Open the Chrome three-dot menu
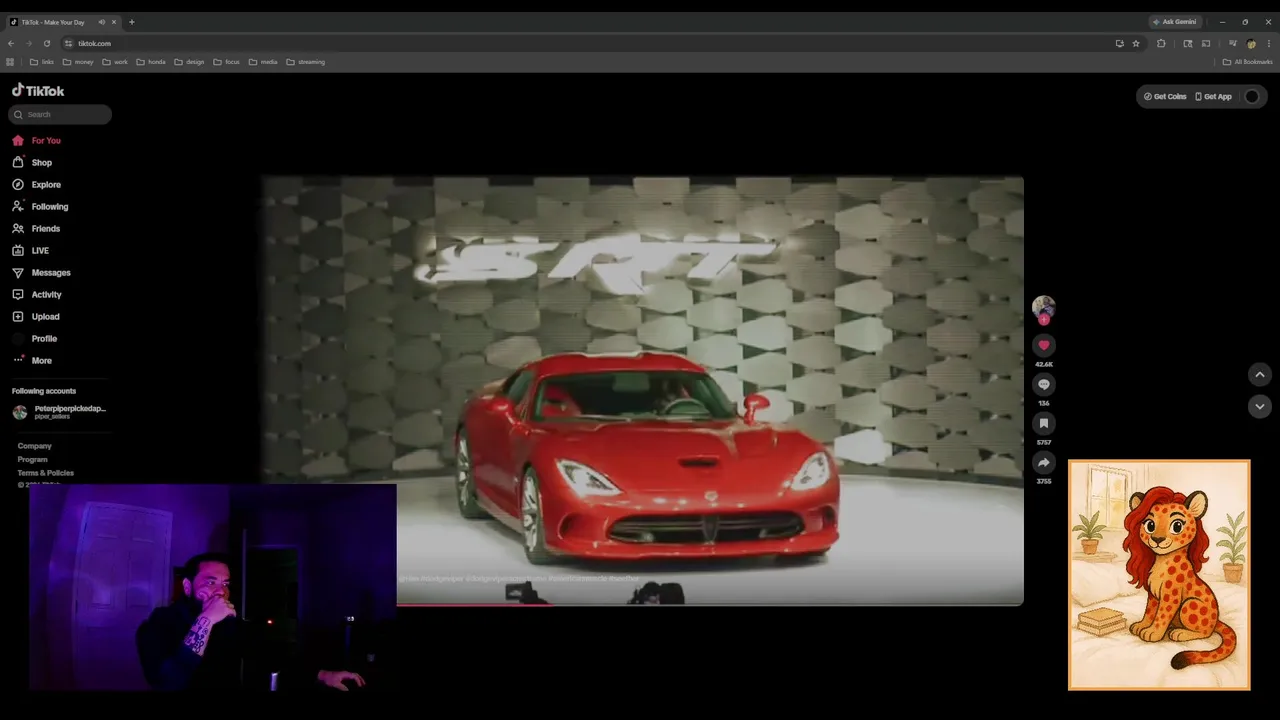Viewport: 1280px width, 720px height. [1269, 44]
